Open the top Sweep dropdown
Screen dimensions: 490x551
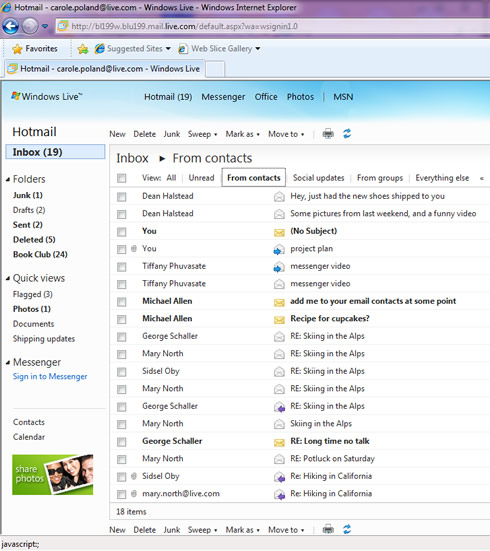point(202,134)
